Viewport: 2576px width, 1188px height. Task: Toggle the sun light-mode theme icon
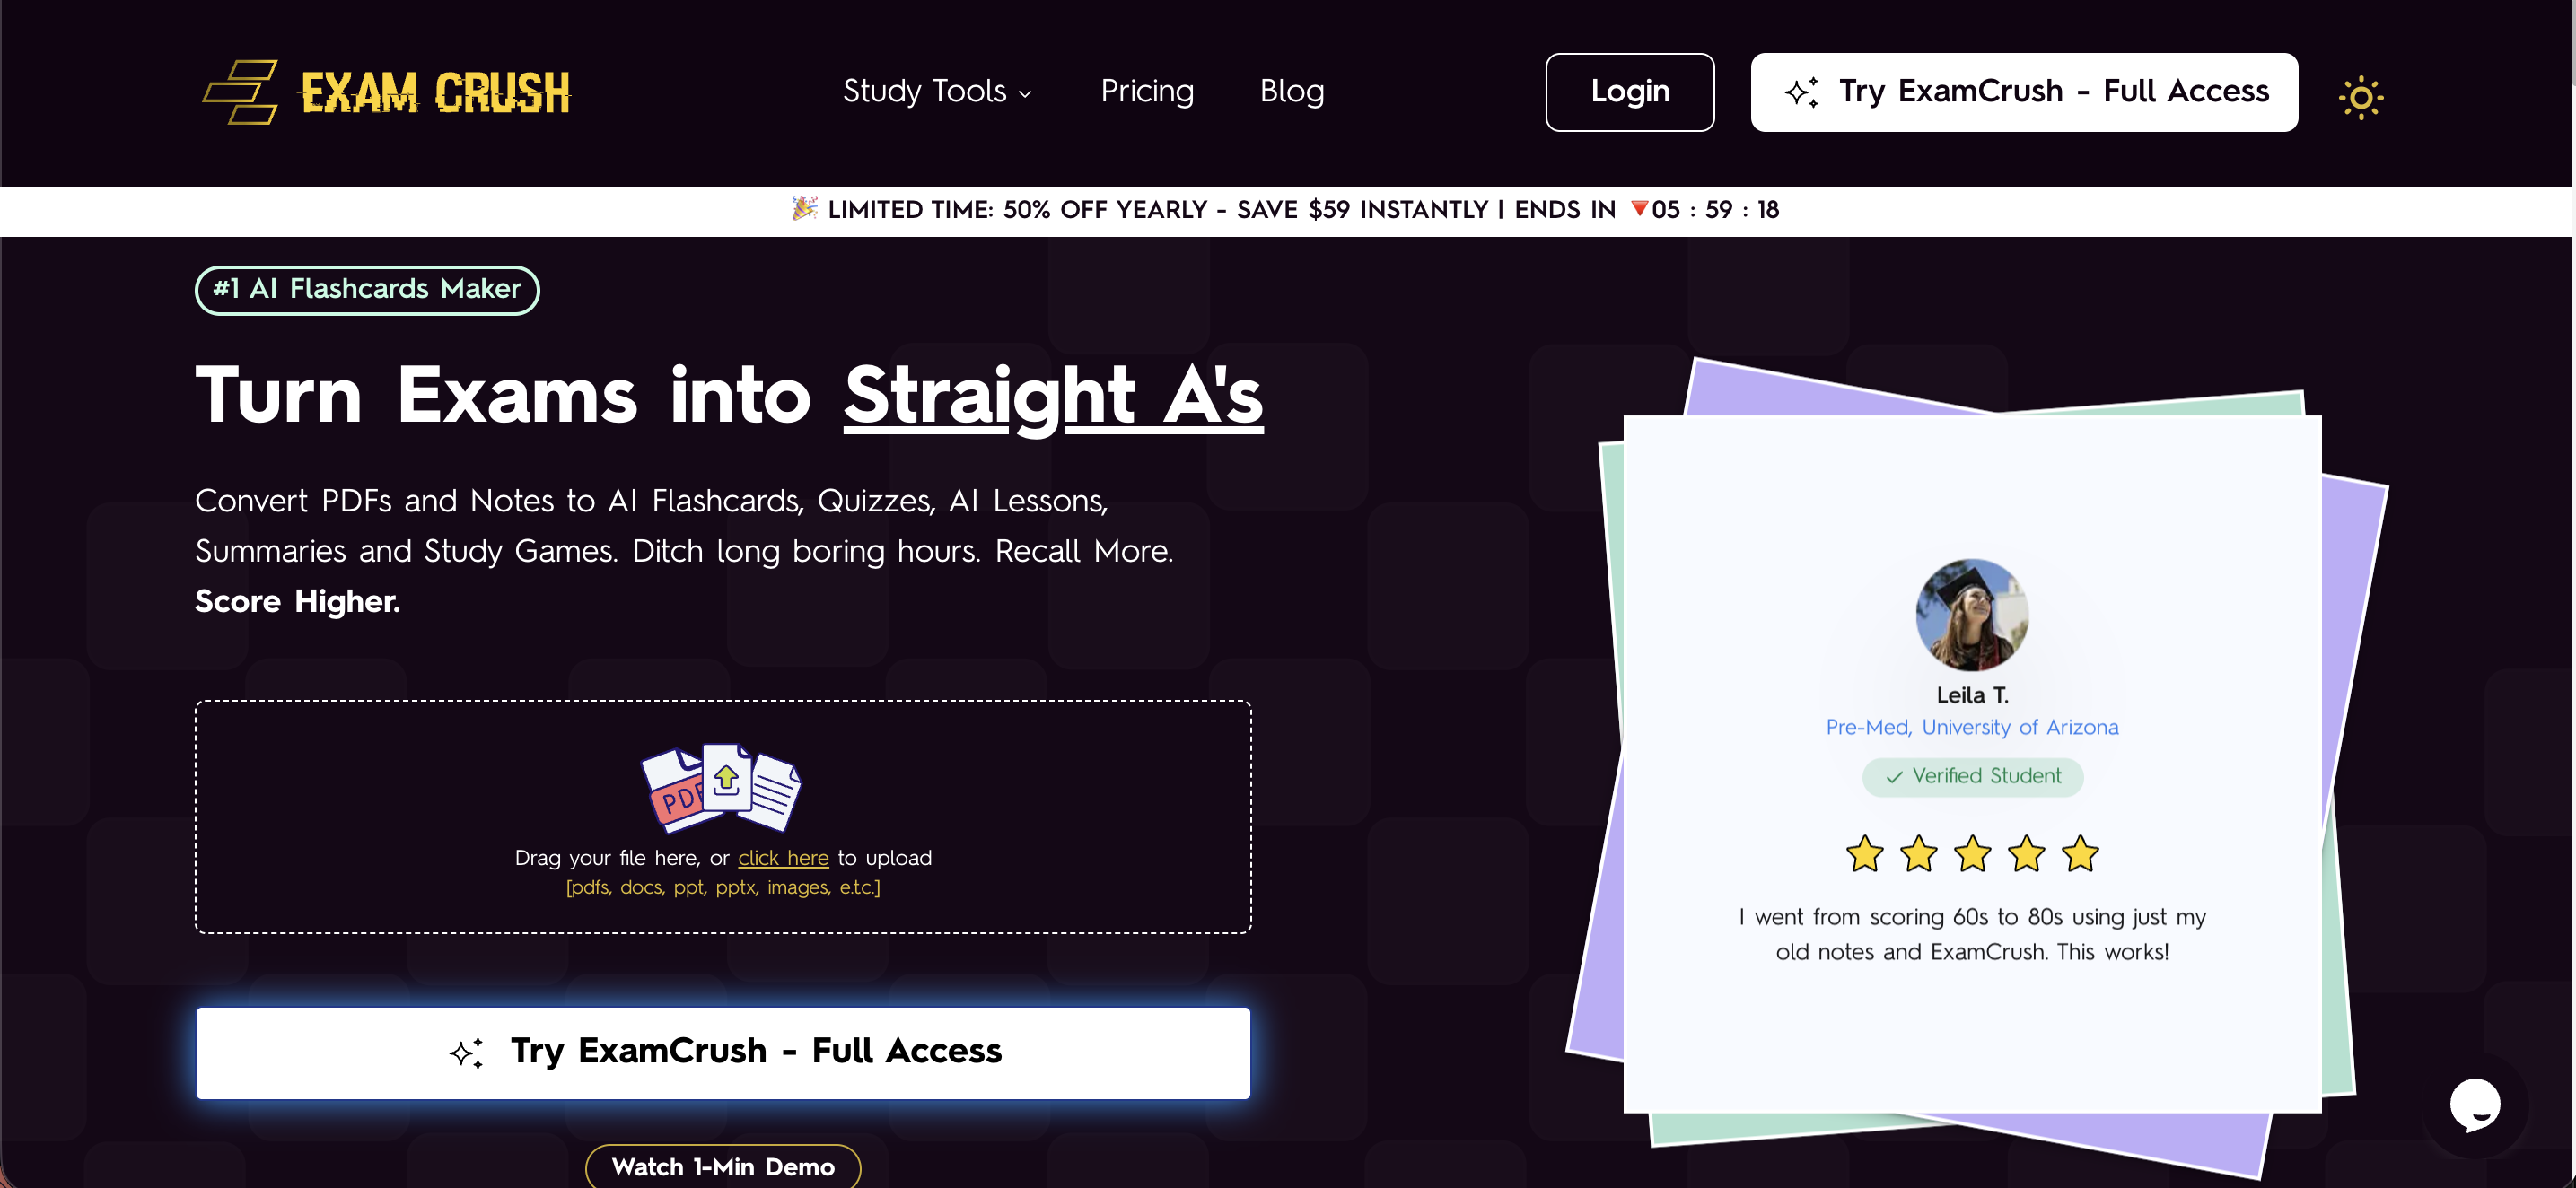coord(2361,97)
